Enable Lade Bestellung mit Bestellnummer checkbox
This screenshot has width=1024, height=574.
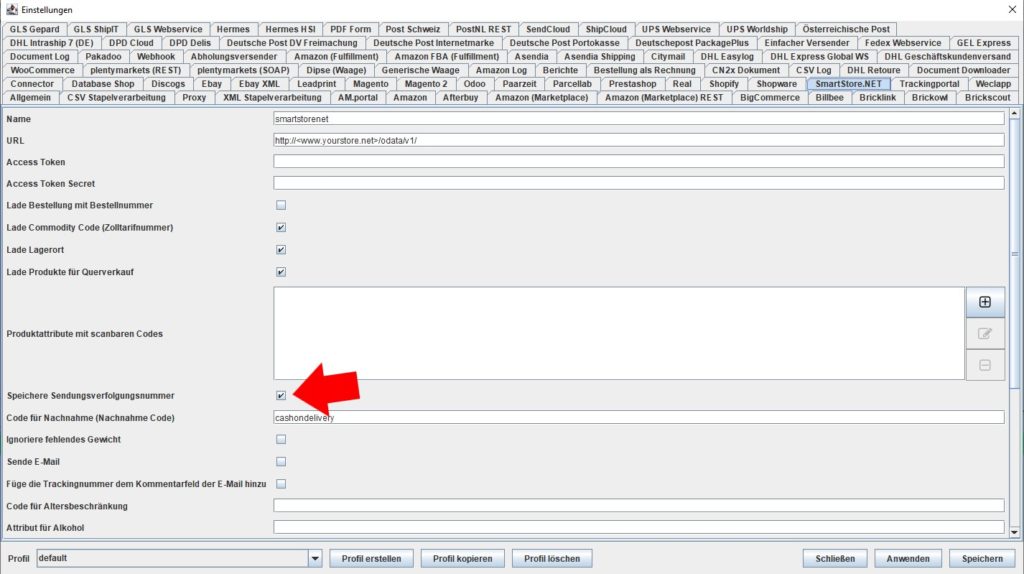pyautogui.click(x=281, y=205)
